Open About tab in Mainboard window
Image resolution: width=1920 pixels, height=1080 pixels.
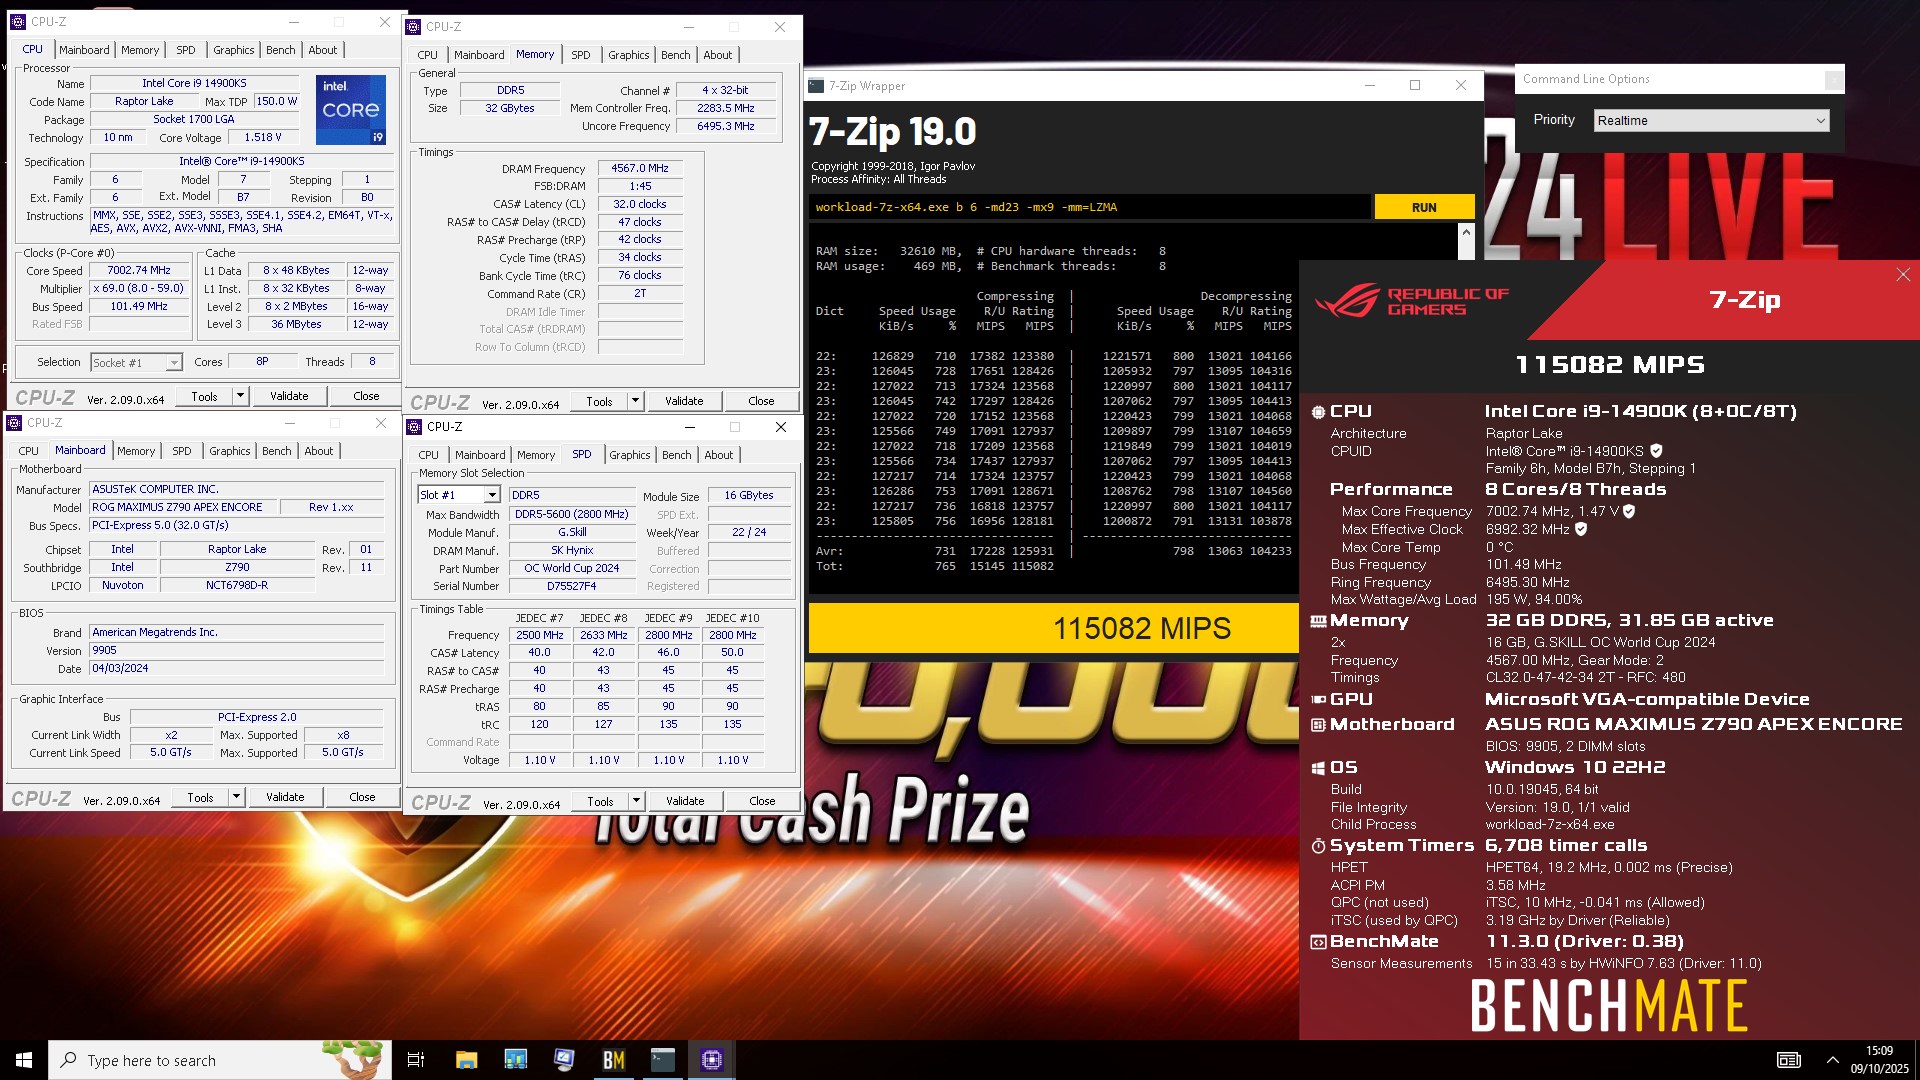pos(319,451)
